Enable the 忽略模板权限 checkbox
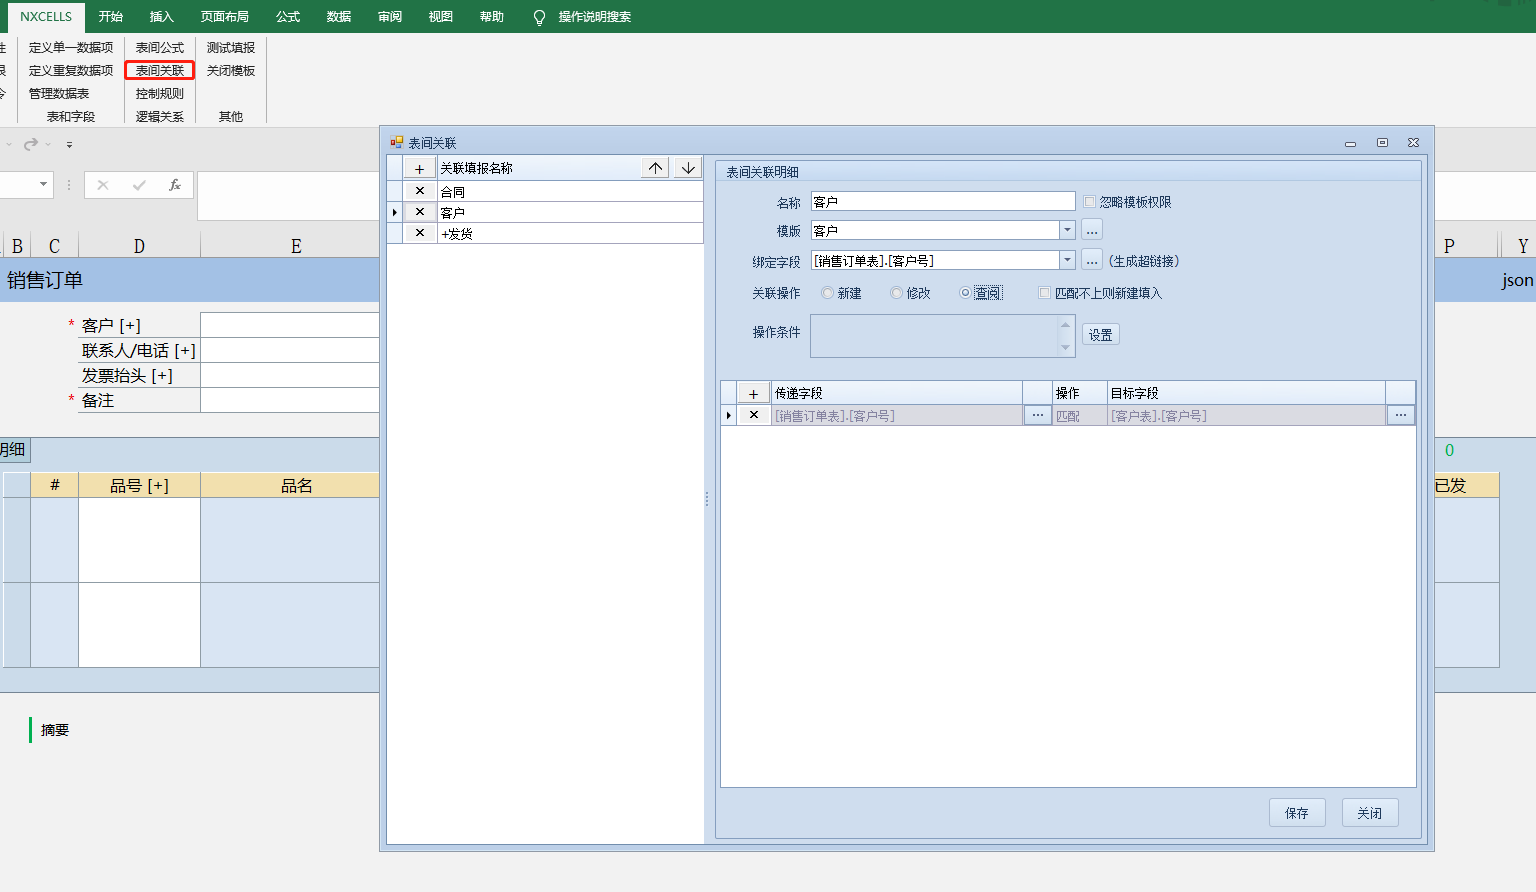The width and height of the screenshot is (1536, 892). pos(1090,202)
